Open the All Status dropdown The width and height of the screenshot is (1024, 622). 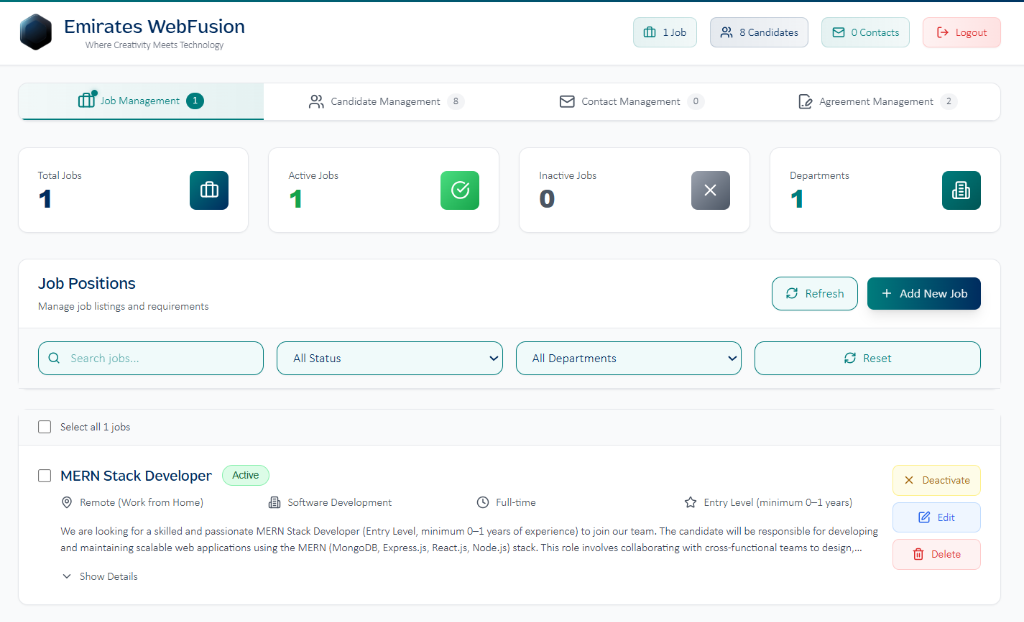(389, 358)
